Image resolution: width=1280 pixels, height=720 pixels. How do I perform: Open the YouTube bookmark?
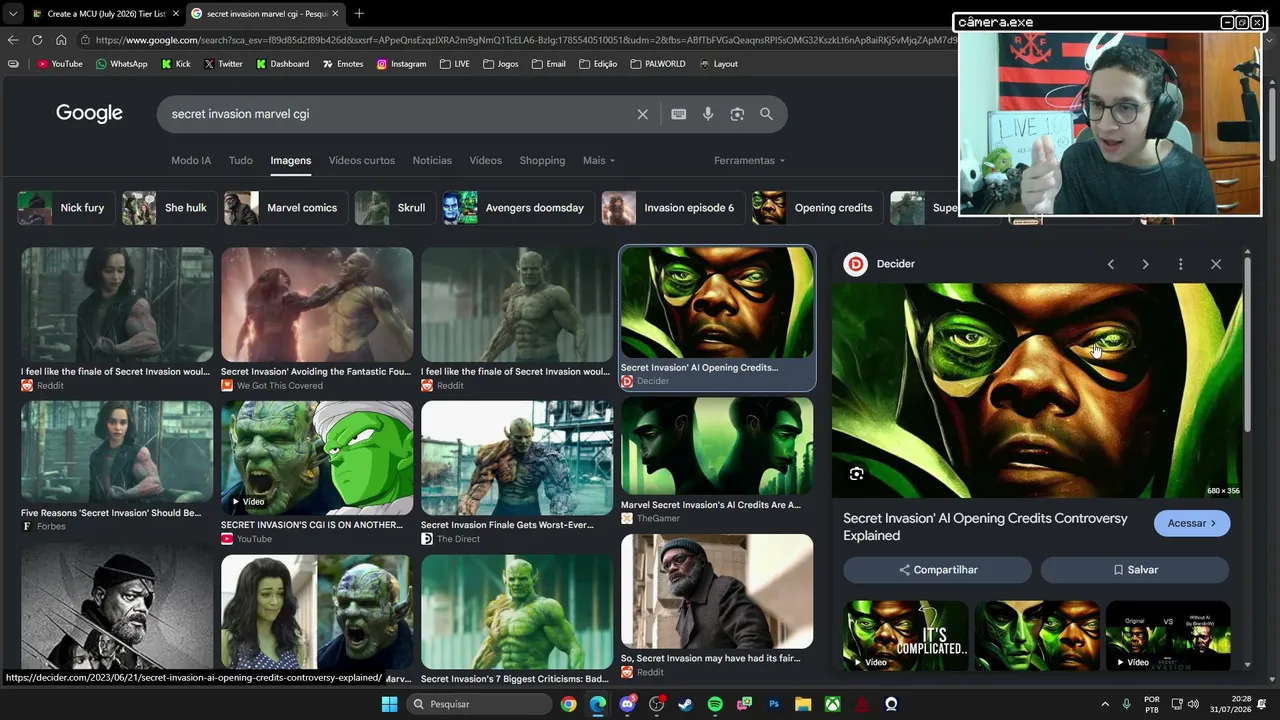click(x=60, y=64)
